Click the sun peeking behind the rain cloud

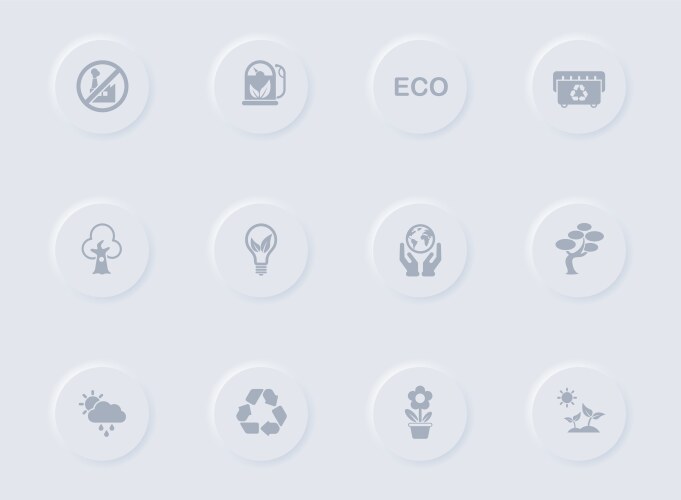(90, 401)
